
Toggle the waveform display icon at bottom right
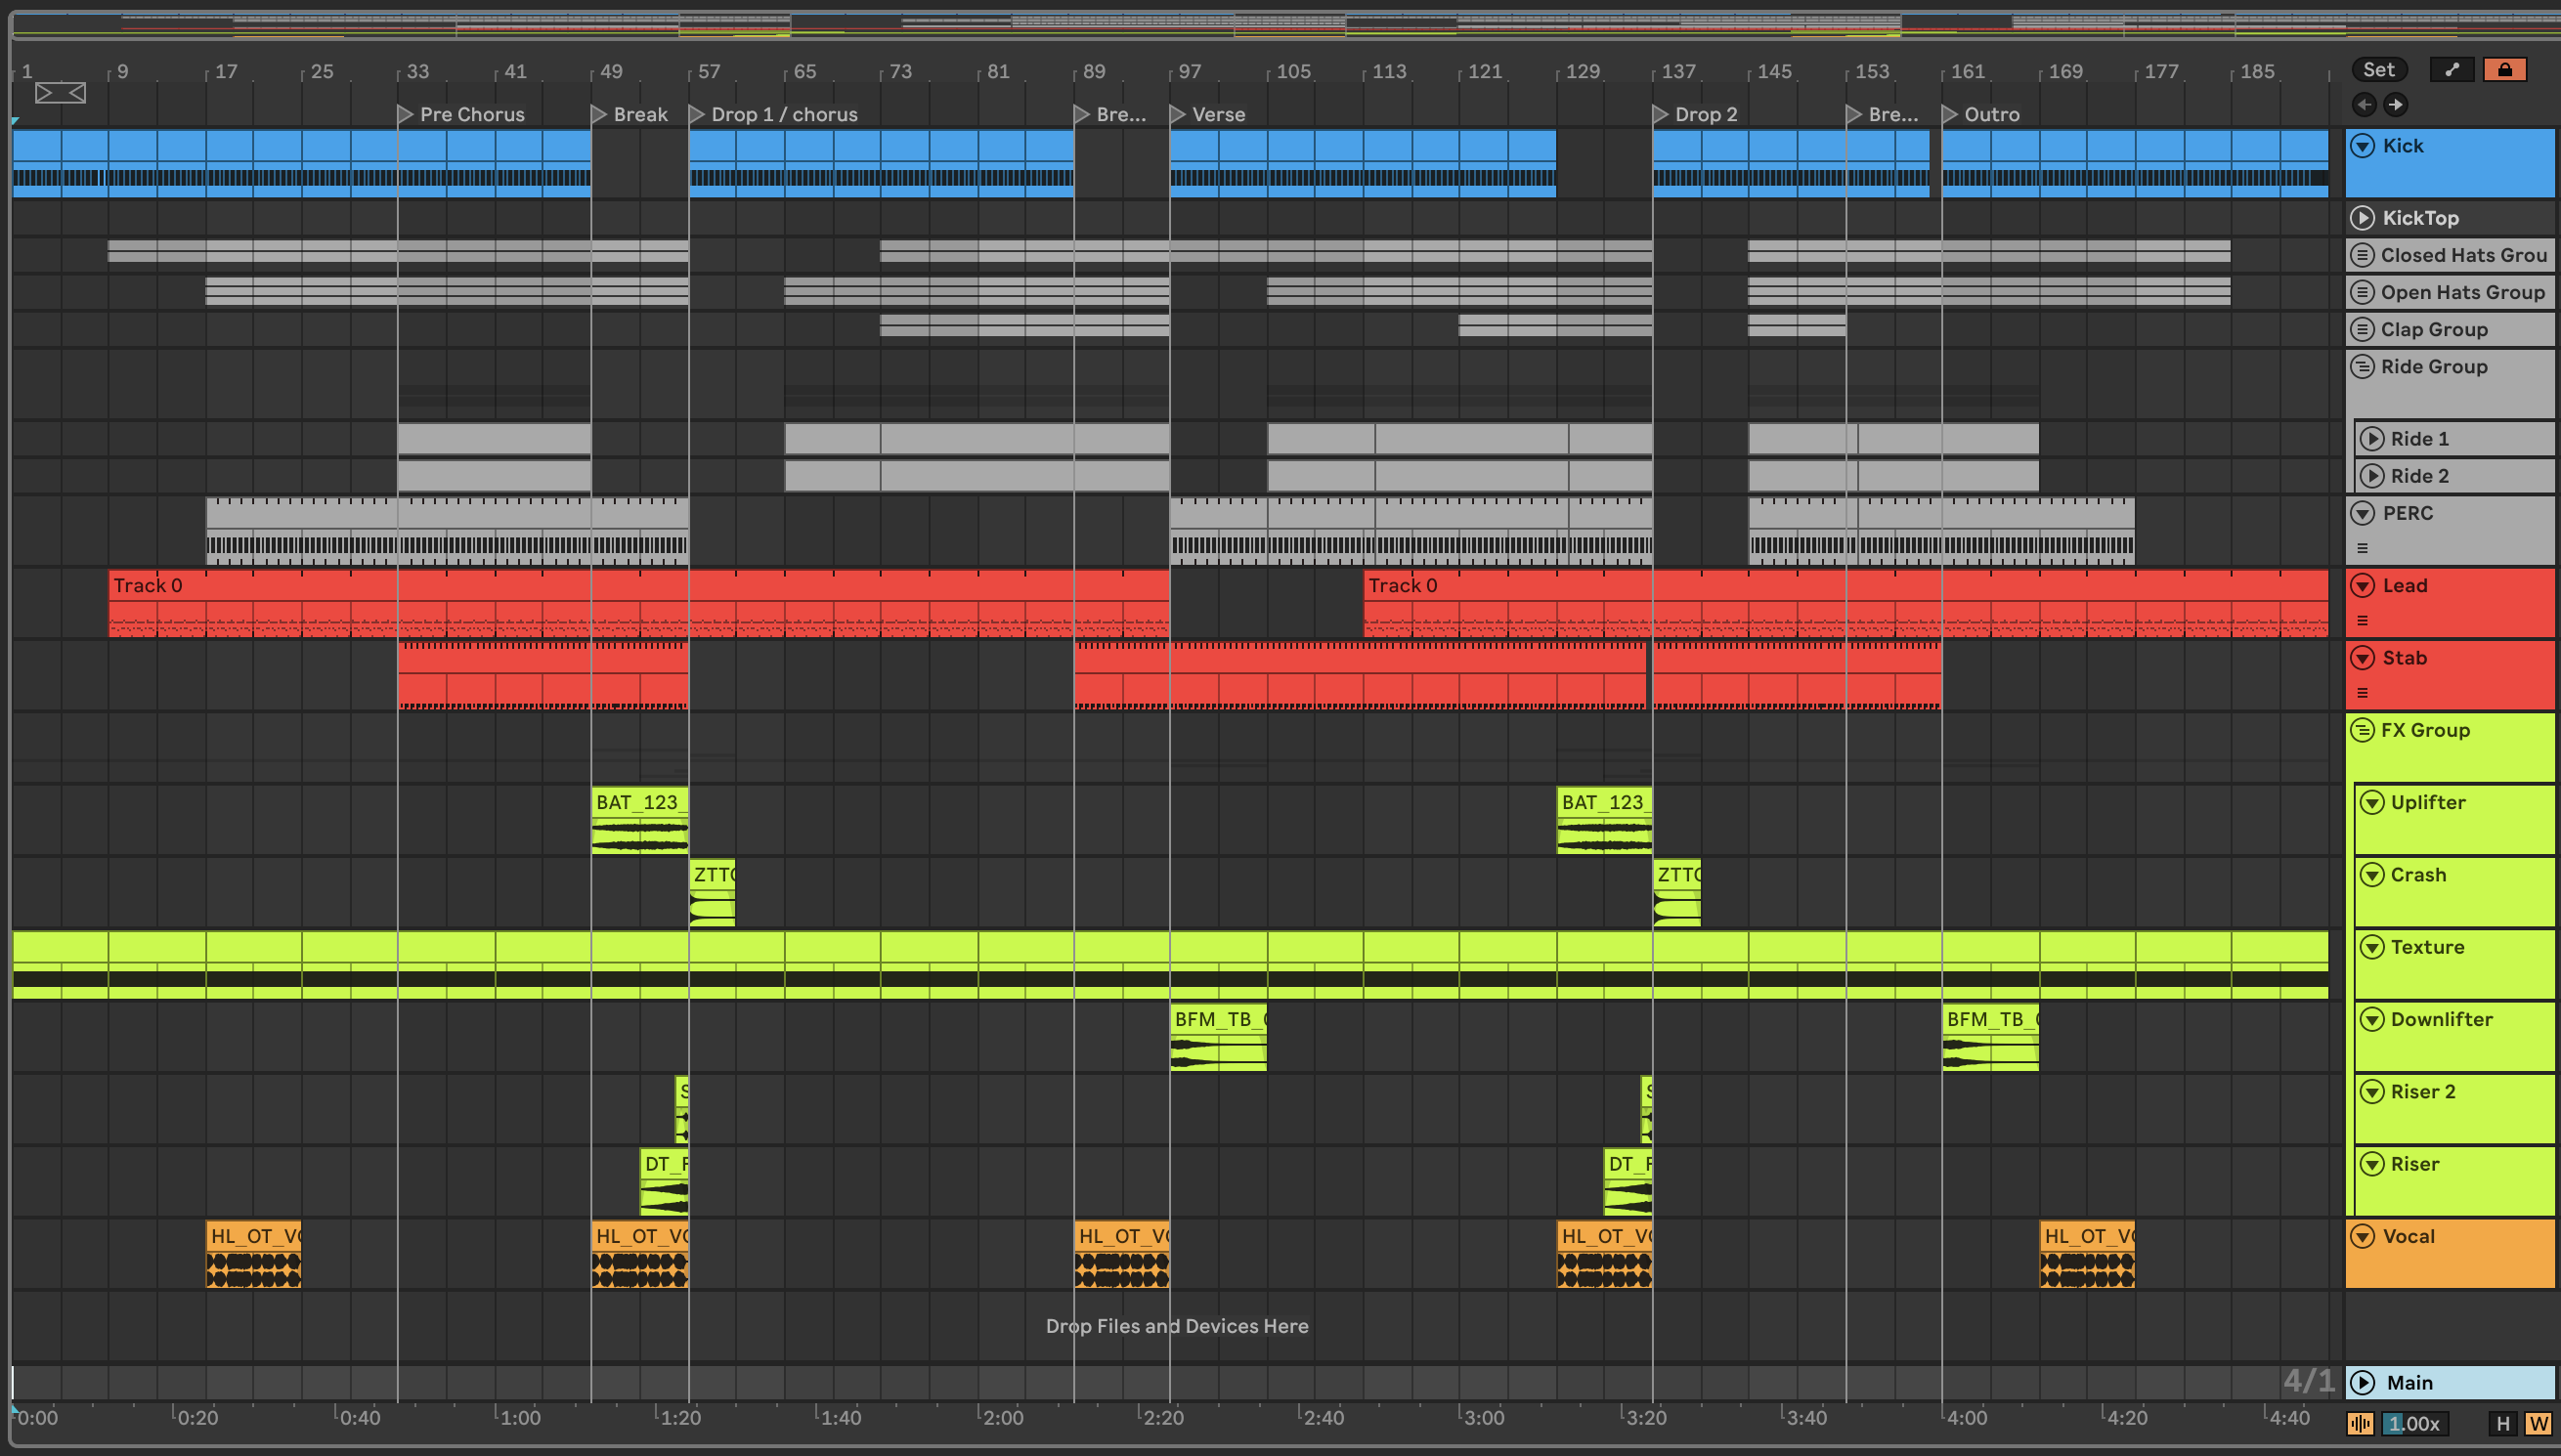(x=2360, y=1423)
